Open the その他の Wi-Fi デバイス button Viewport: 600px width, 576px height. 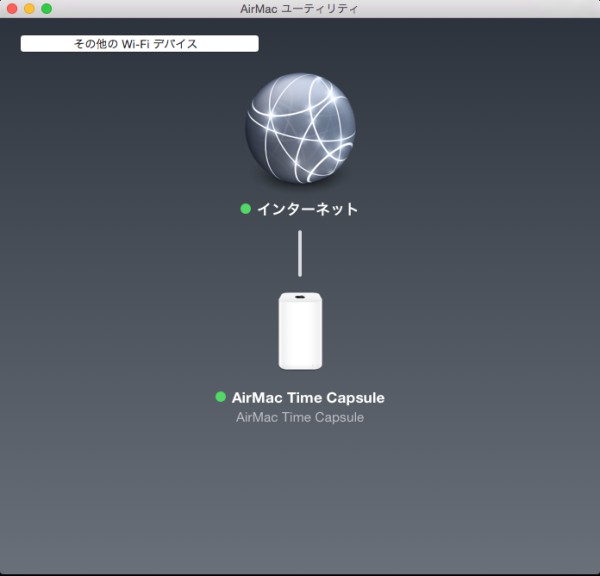(x=140, y=44)
